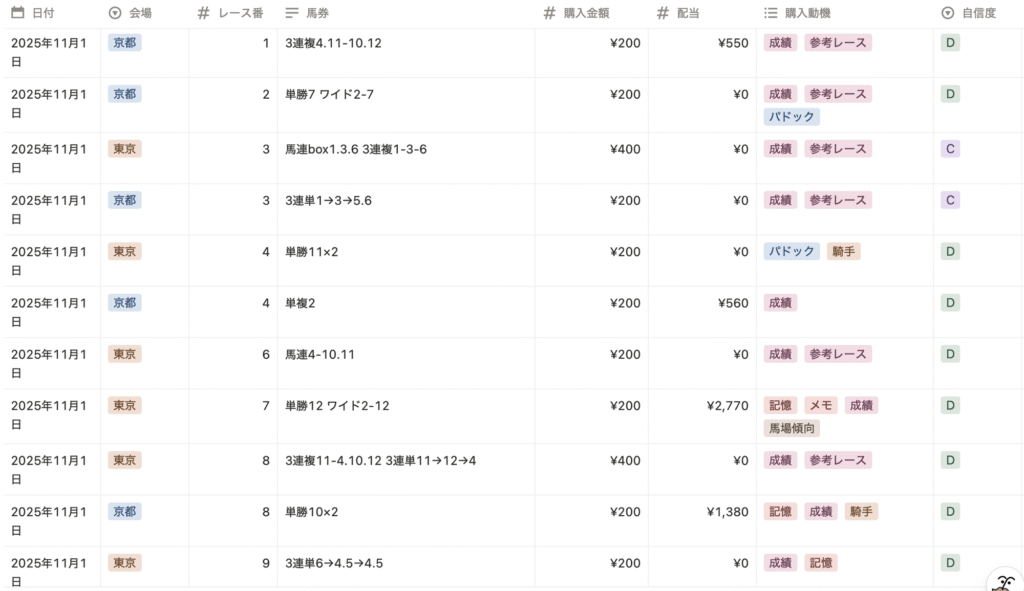Click the select icon beside 自信度 header
This screenshot has width=1024, height=591.
point(947,13)
